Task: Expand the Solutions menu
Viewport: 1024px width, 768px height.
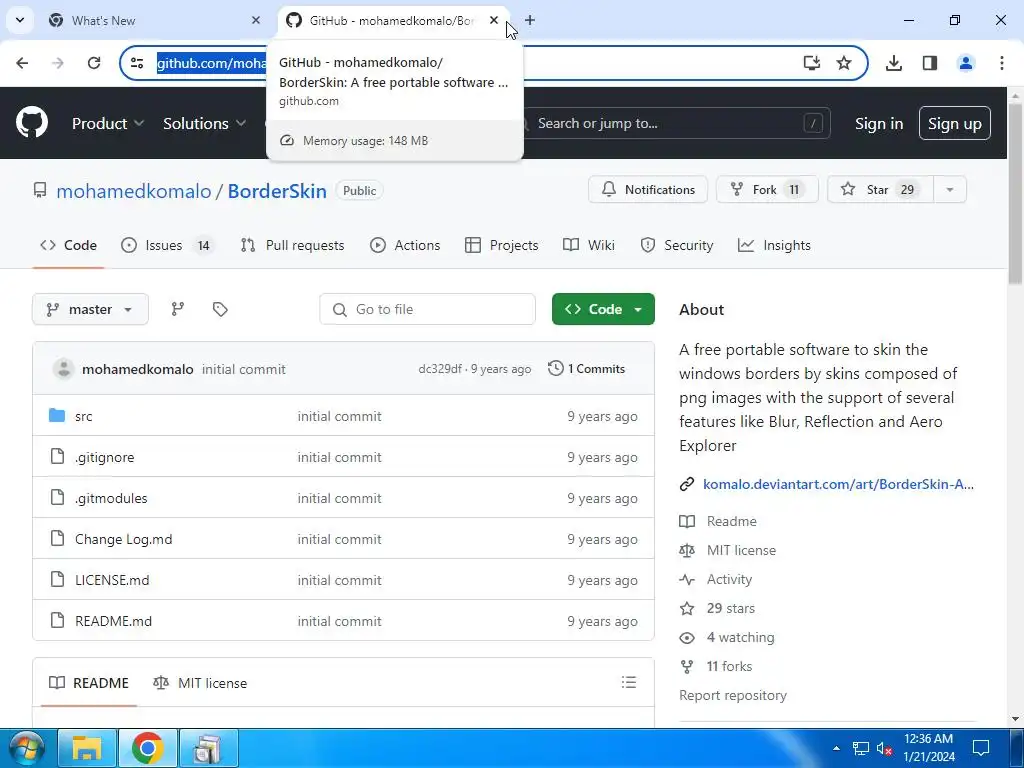Action: (204, 123)
